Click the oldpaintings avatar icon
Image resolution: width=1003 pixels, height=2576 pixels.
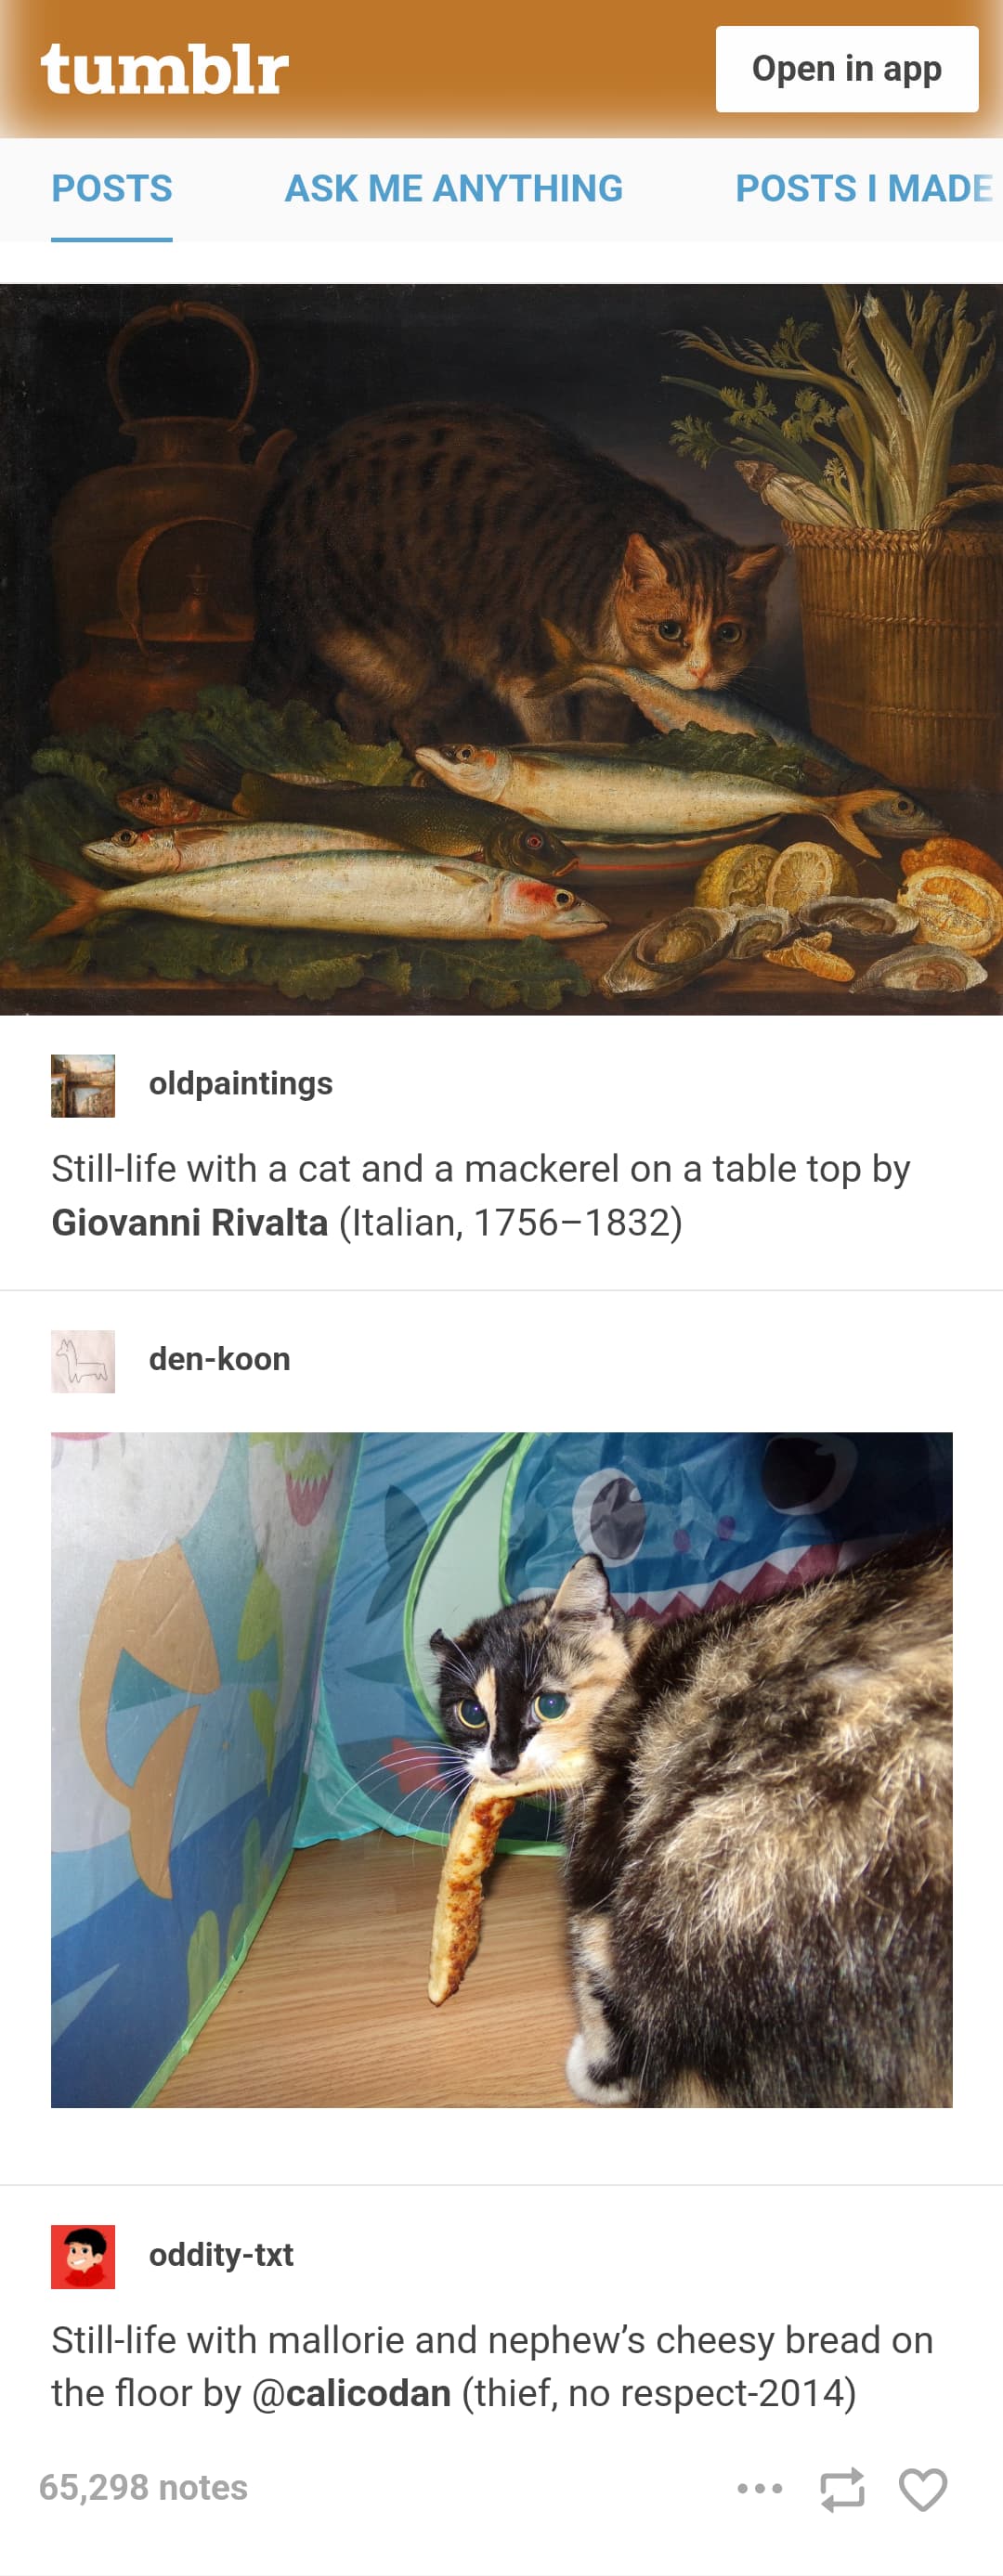pyautogui.click(x=83, y=1085)
